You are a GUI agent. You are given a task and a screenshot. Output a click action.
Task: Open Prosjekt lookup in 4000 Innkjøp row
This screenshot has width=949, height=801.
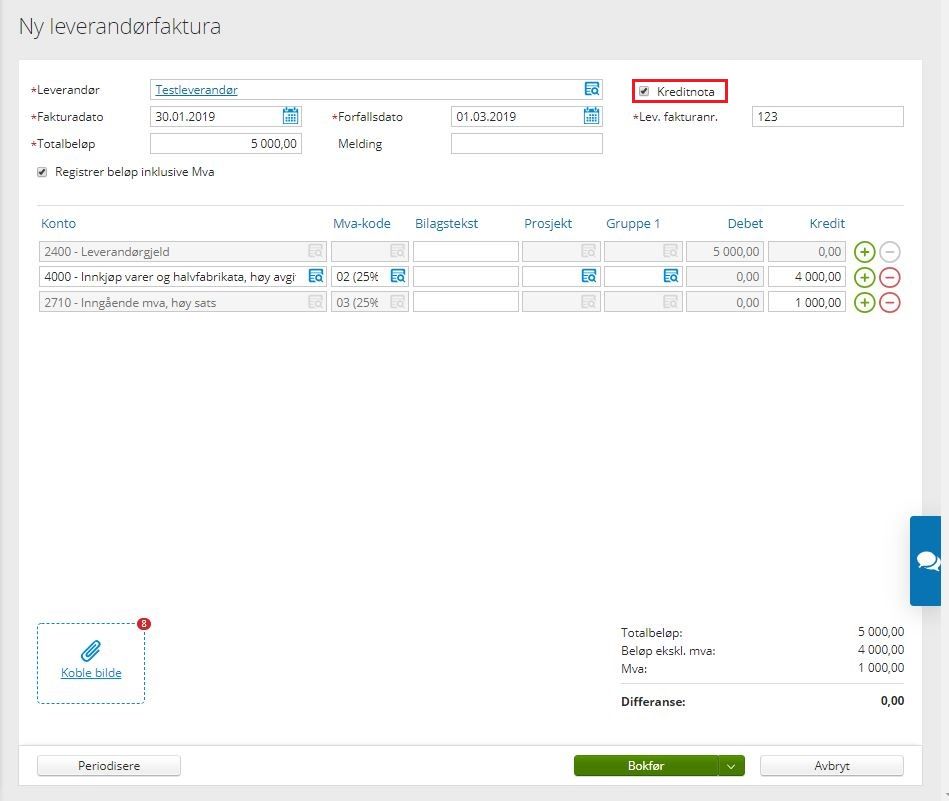click(x=589, y=276)
